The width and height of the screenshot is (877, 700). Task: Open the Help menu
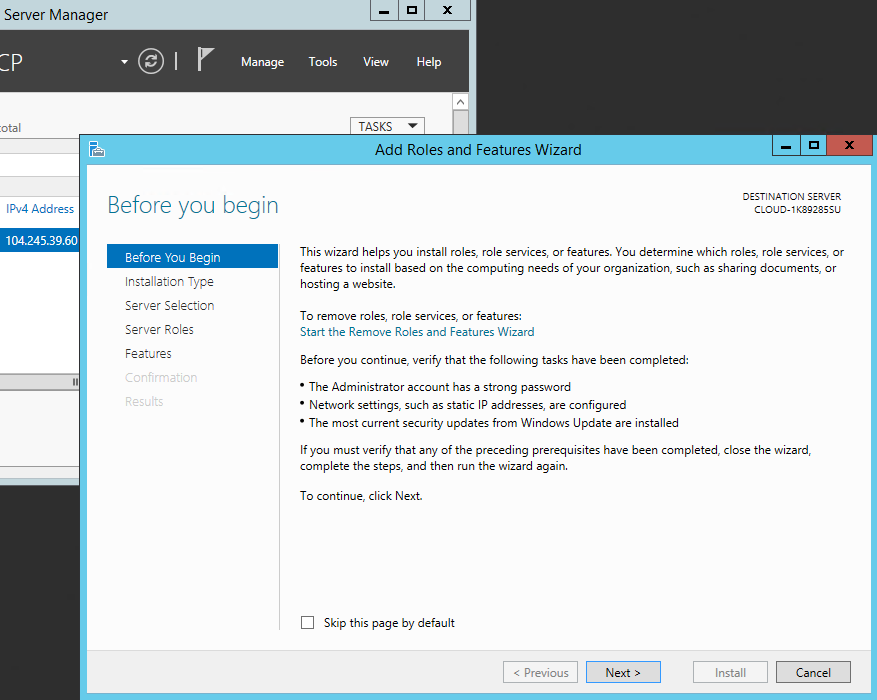[x=429, y=62]
